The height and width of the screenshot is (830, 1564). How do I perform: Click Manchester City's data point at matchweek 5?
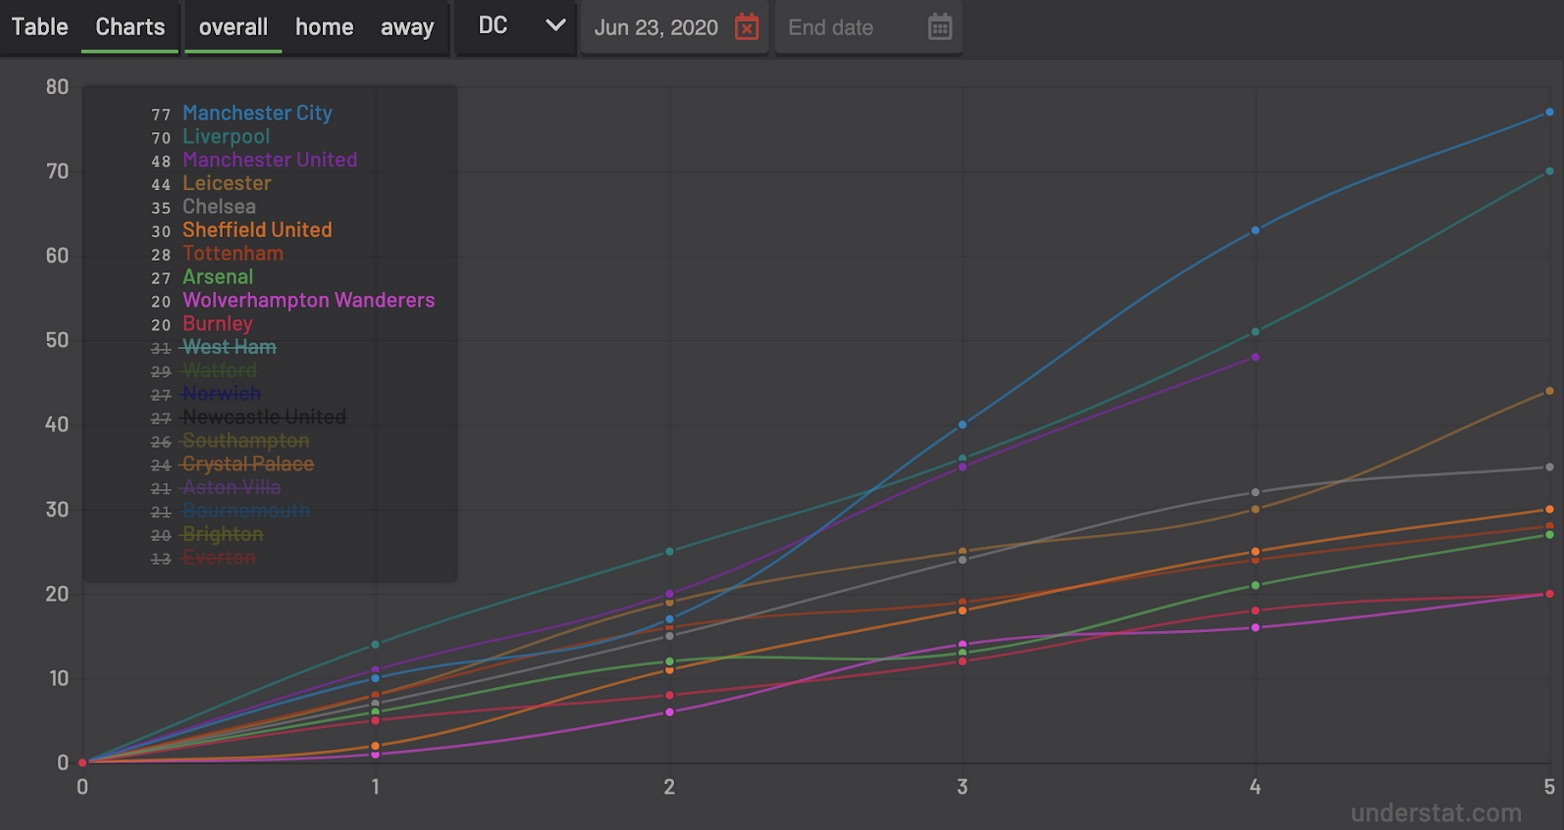point(1549,112)
